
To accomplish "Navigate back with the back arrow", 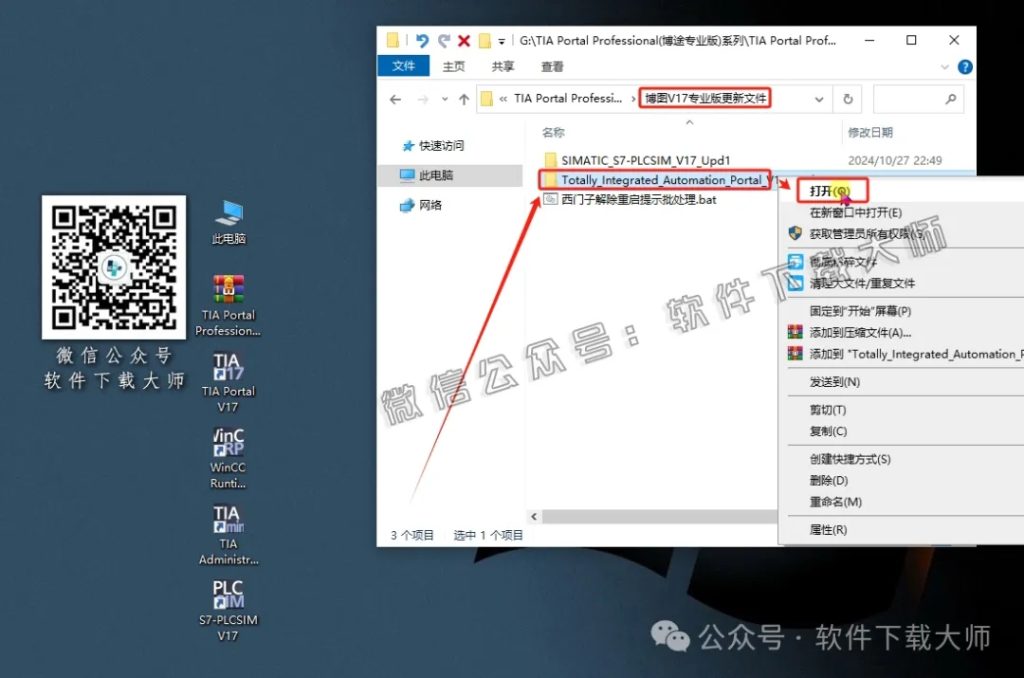I will click(x=395, y=99).
